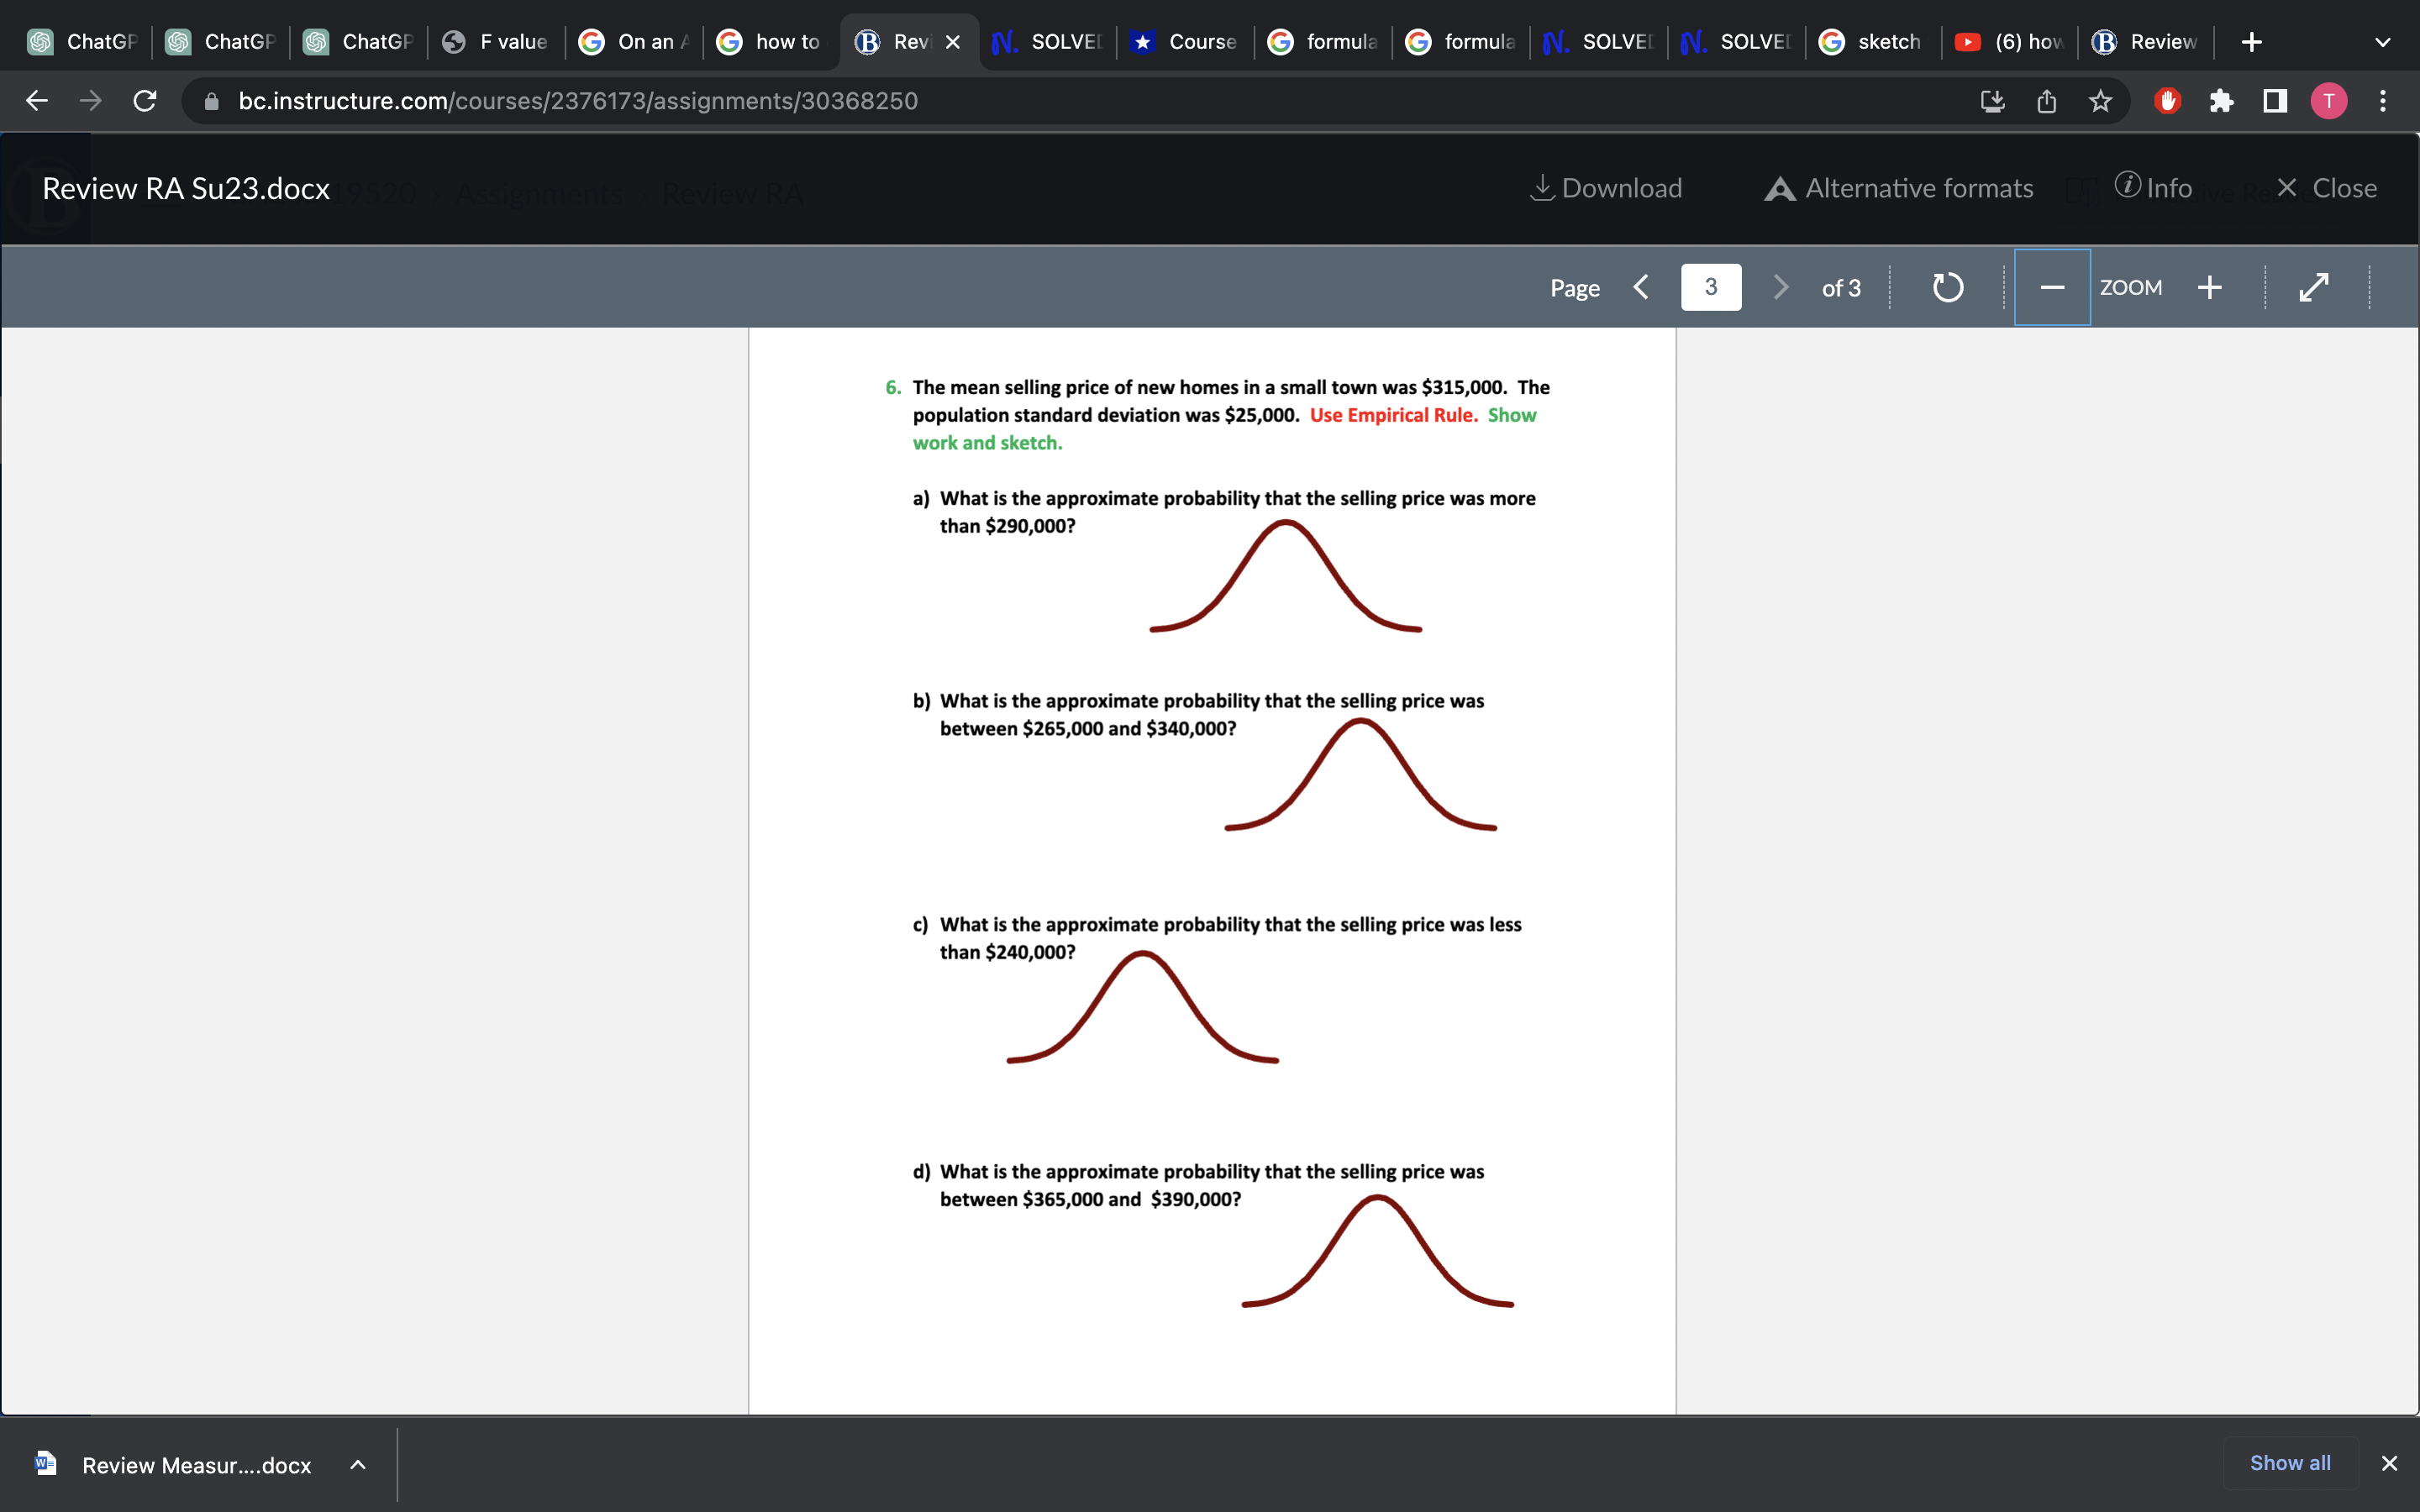Switch to the F value tab
This screenshot has width=2420, height=1512.
(x=497, y=42)
